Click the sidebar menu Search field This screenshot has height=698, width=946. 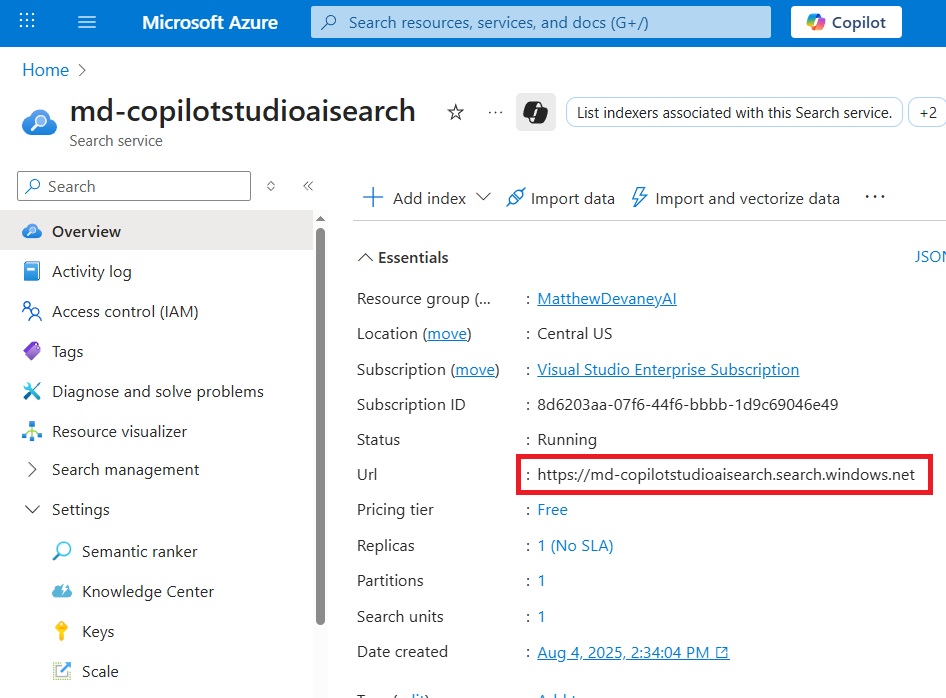point(134,186)
